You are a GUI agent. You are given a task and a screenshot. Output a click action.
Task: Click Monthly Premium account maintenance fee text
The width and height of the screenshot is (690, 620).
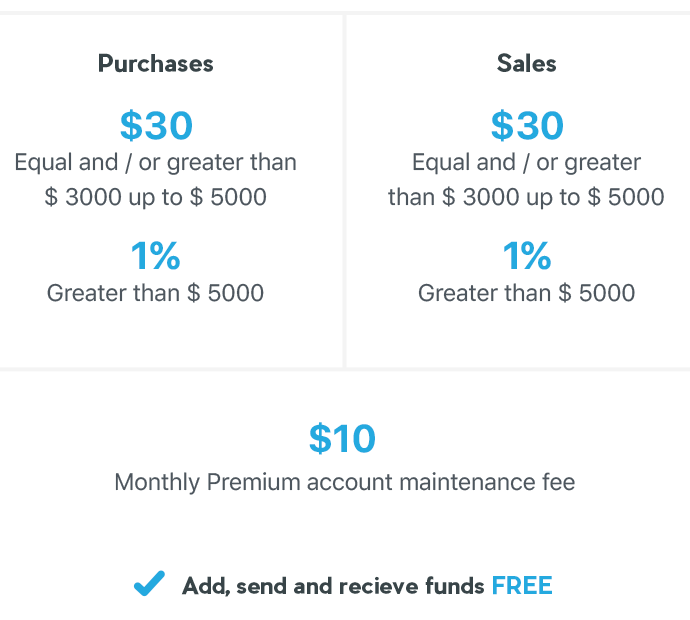pyautogui.click(x=345, y=482)
